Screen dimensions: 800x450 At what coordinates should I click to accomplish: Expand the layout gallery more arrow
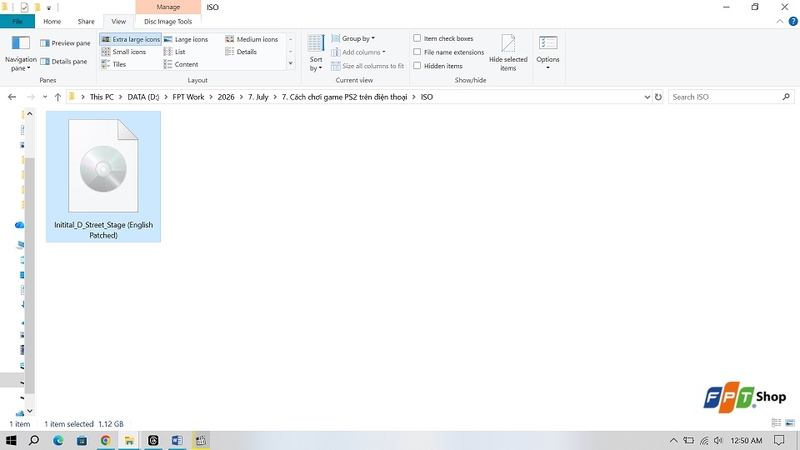pos(291,64)
